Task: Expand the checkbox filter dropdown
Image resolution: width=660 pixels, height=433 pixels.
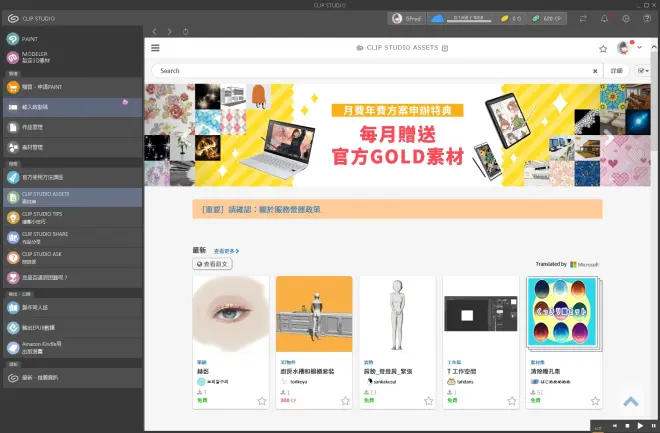Action: (x=643, y=71)
